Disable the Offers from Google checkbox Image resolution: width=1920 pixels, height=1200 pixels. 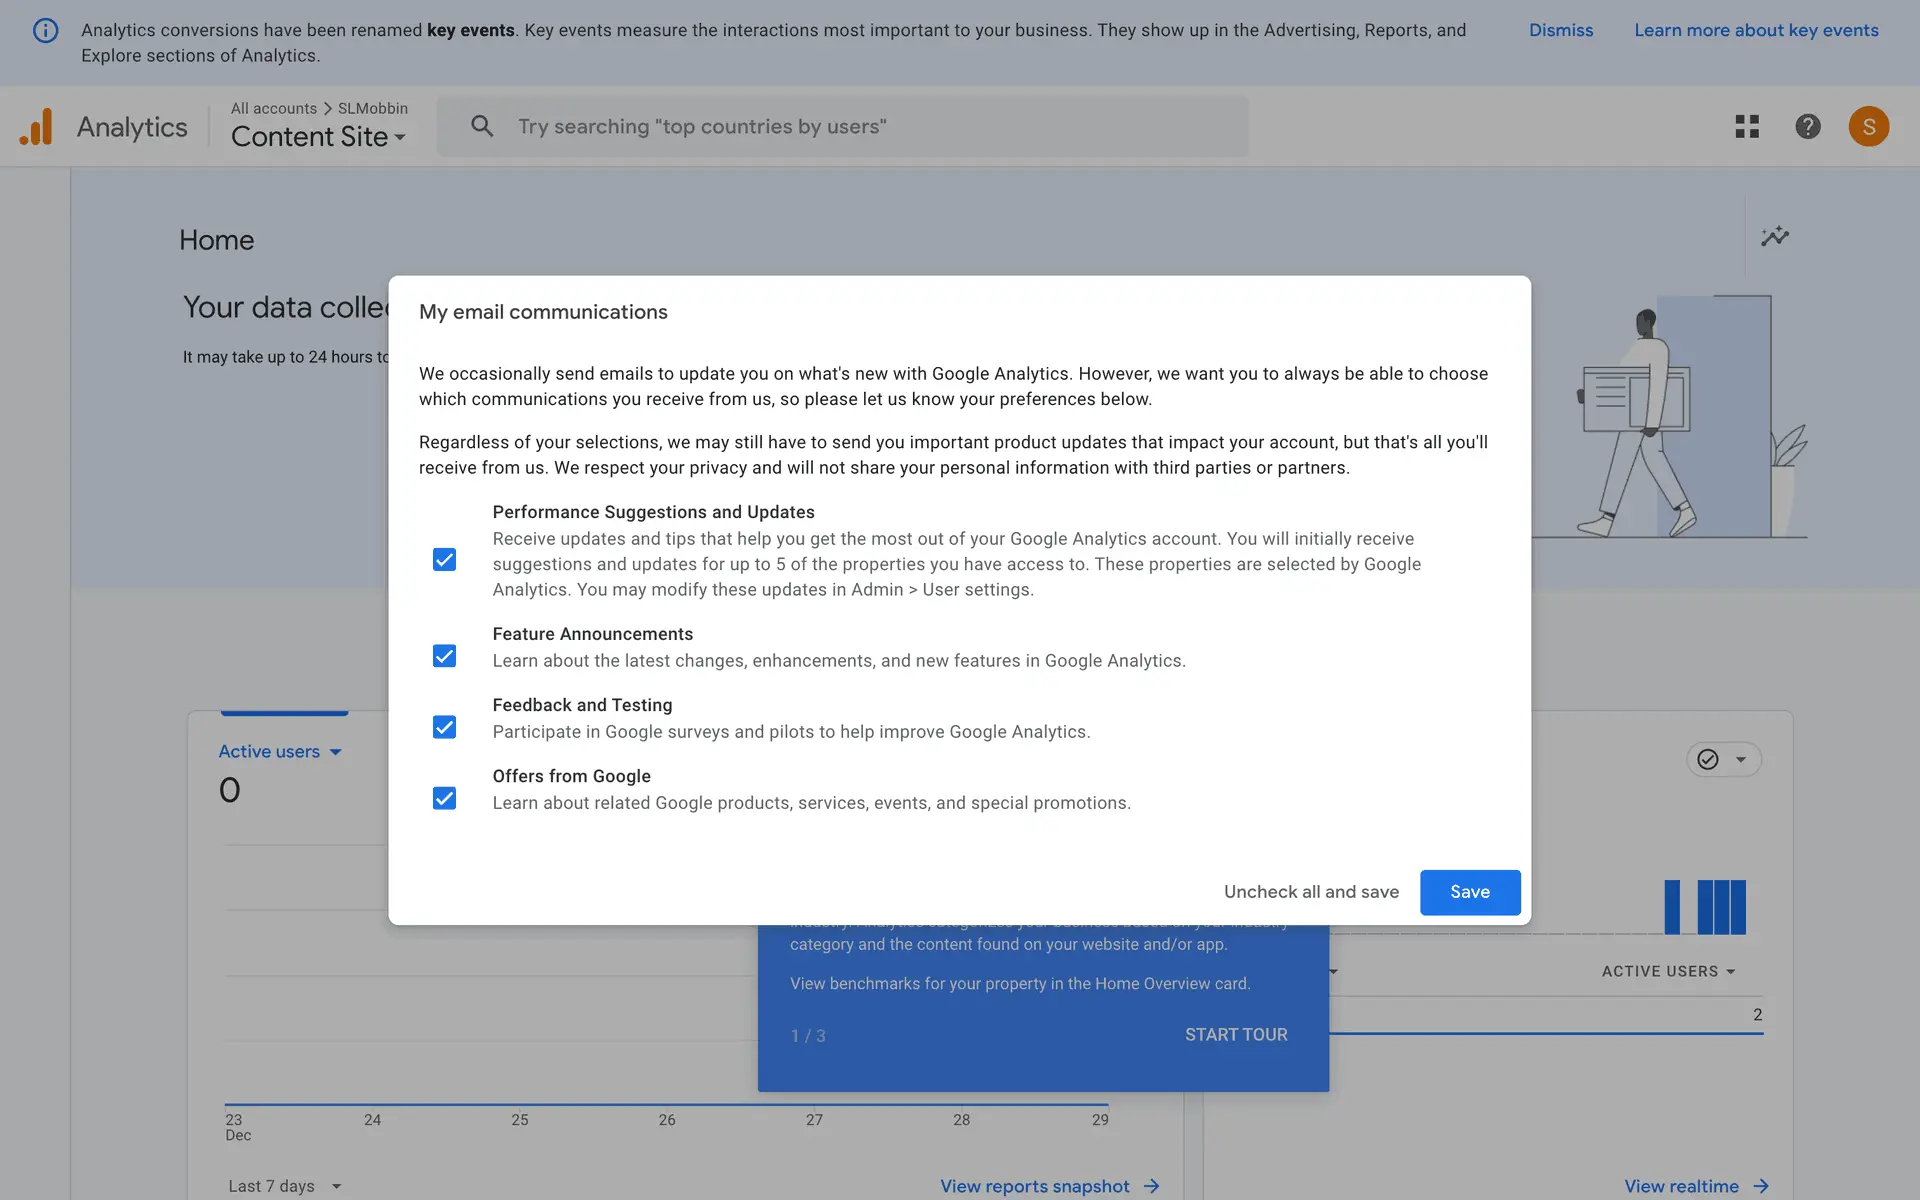click(444, 798)
